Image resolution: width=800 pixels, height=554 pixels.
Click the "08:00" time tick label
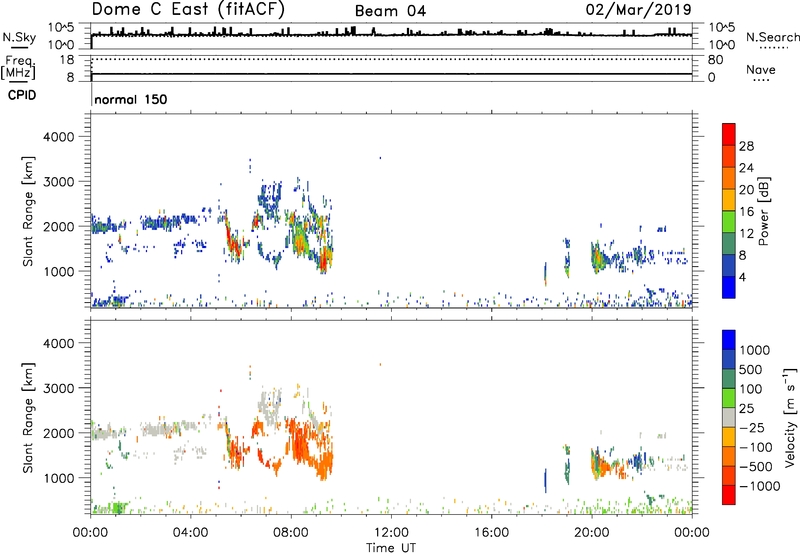point(291,533)
